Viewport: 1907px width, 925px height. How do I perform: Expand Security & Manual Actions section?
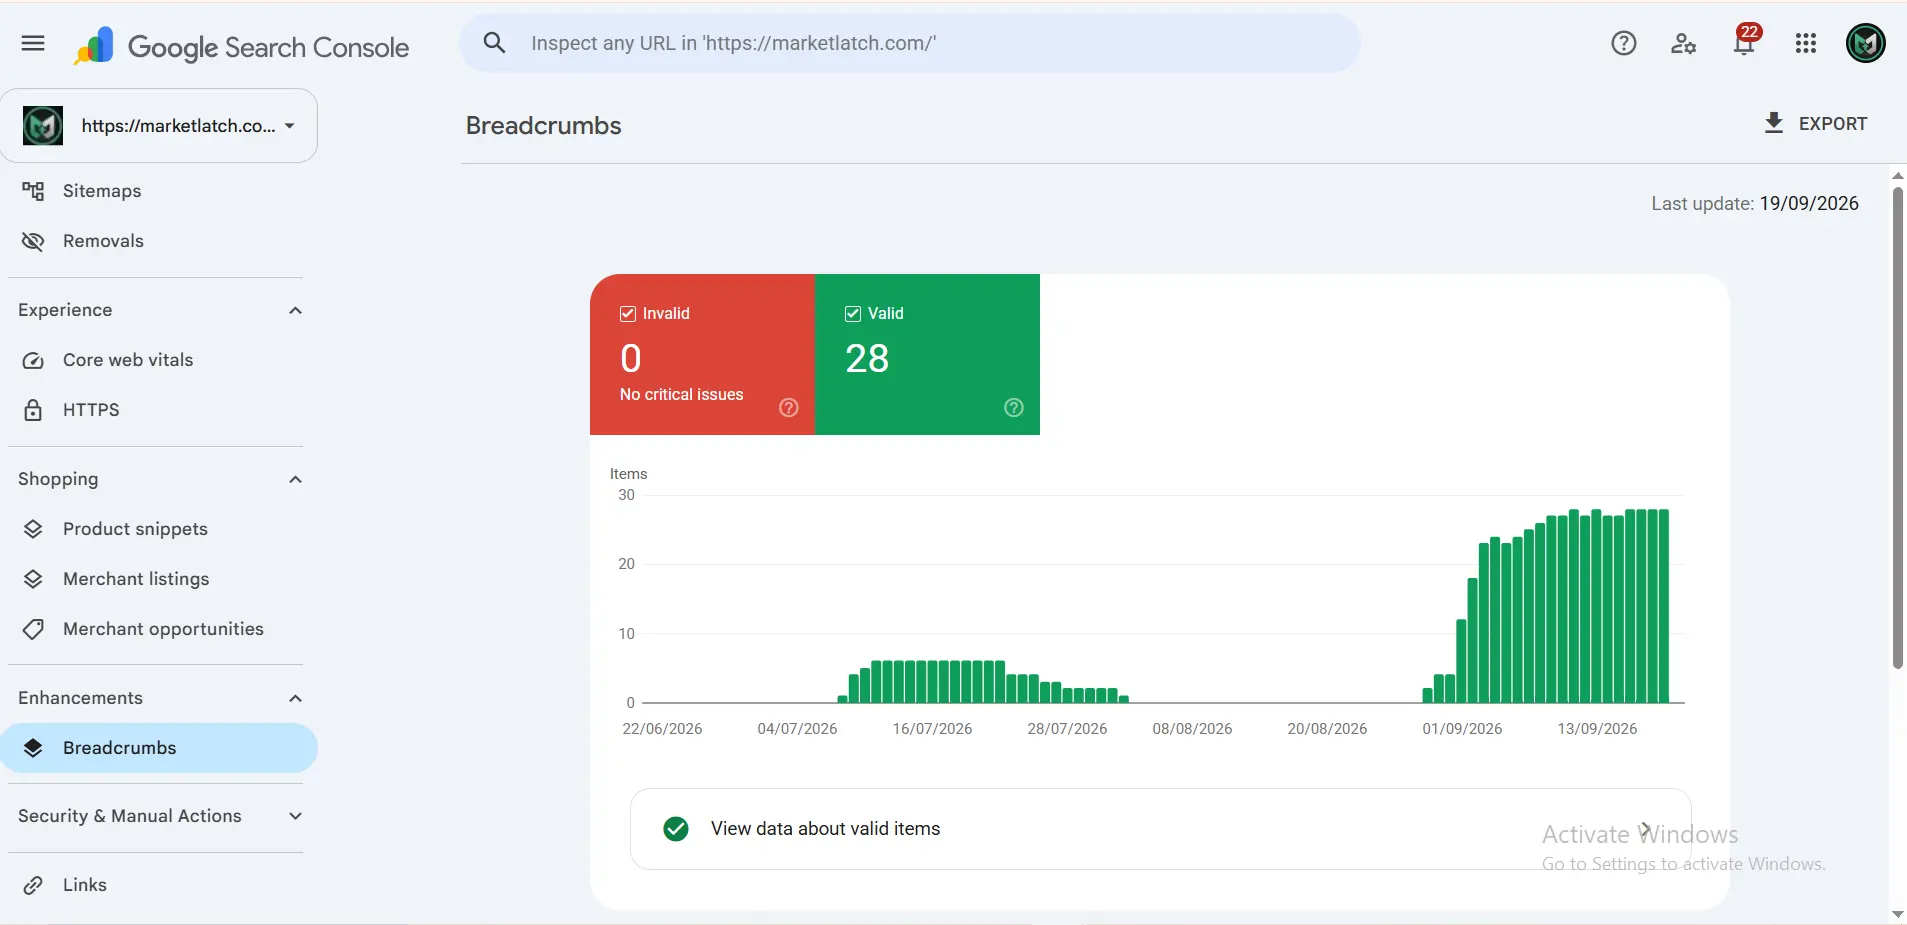coord(295,816)
